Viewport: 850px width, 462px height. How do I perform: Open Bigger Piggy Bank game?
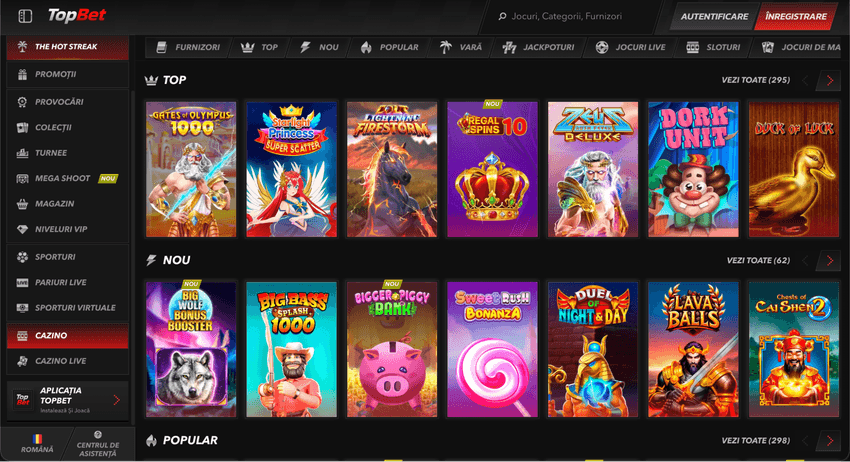(x=392, y=349)
